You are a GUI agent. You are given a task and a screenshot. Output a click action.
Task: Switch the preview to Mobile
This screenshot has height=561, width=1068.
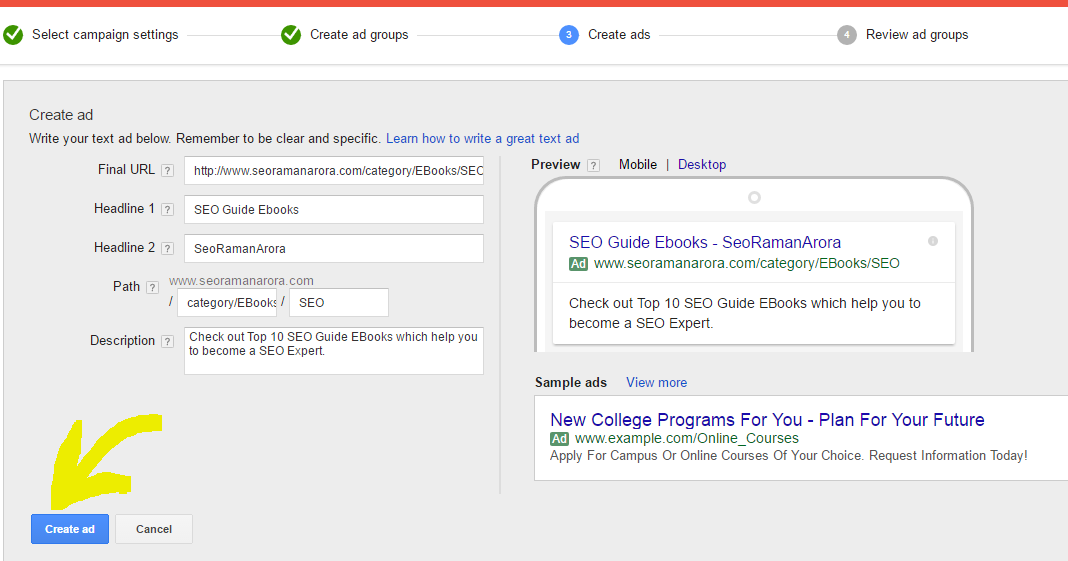pos(638,165)
